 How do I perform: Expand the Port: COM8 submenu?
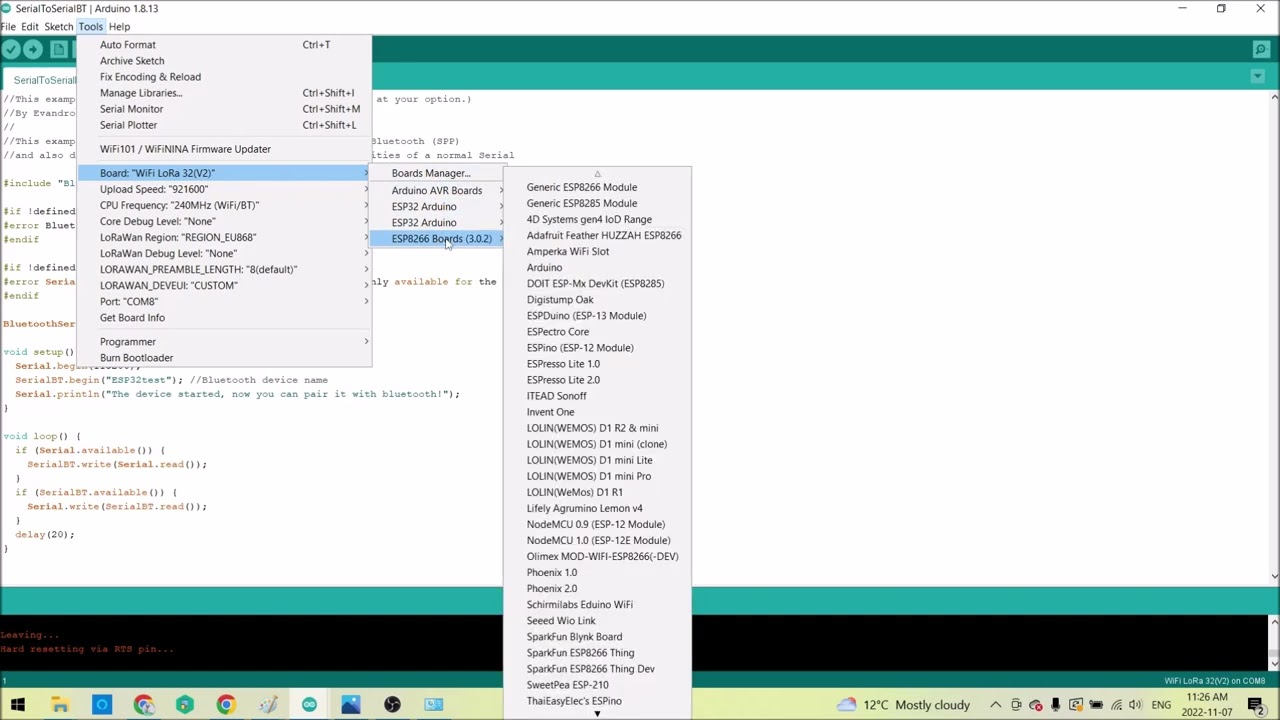click(x=226, y=301)
